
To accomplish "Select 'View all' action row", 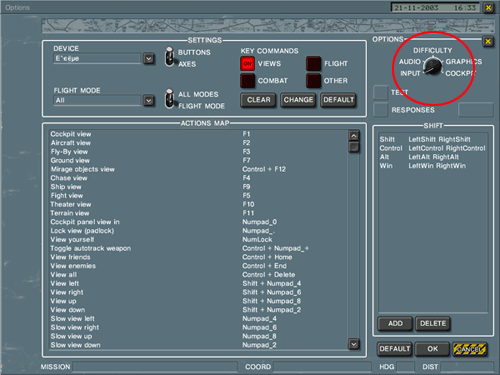I will coord(198,275).
